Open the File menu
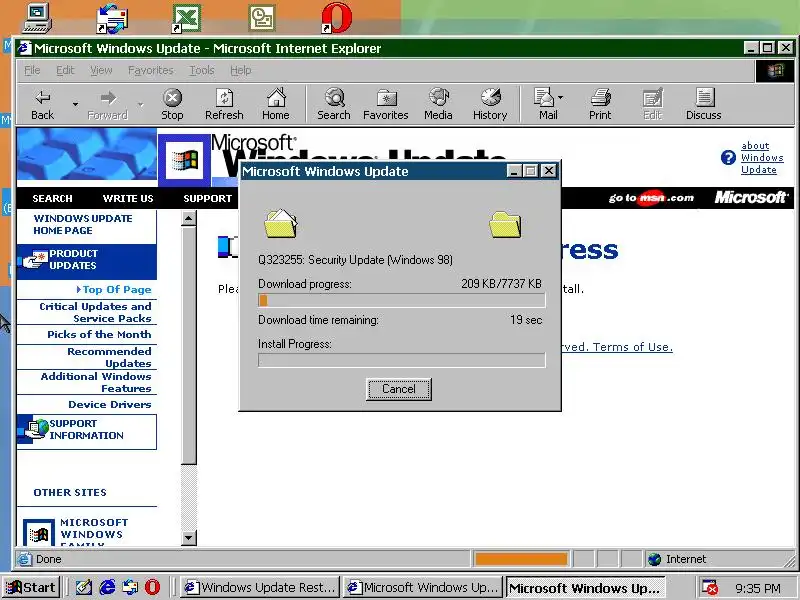The height and width of the screenshot is (600, 800). point(32,70)
